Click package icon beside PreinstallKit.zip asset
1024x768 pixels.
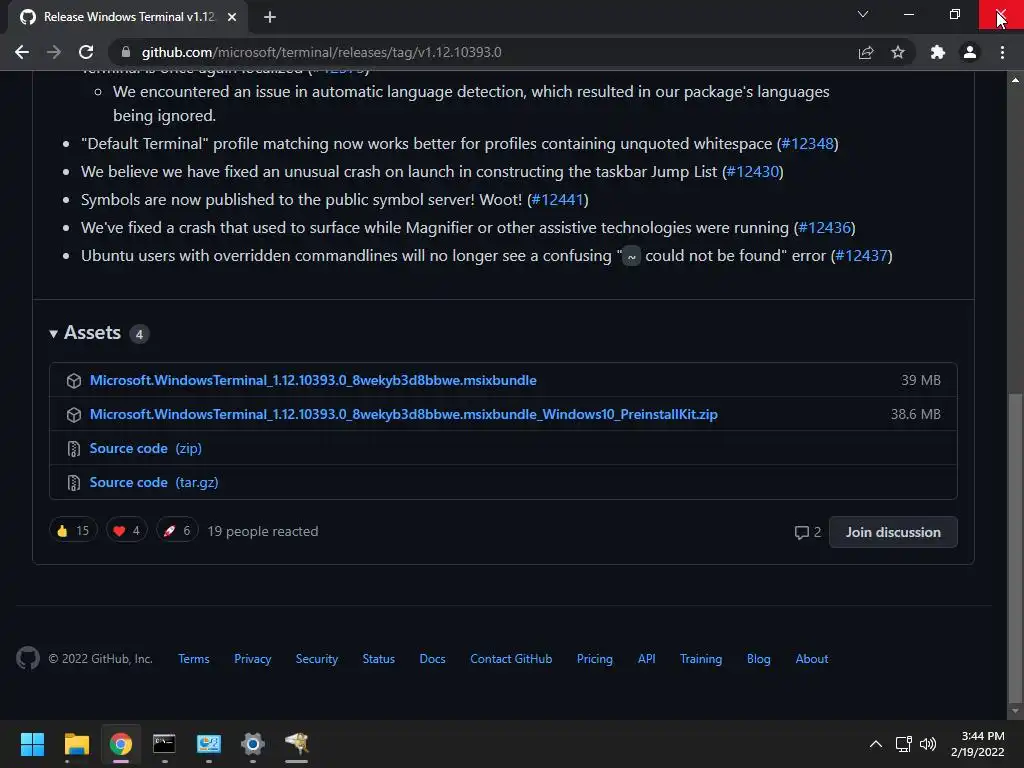[74, 415]
